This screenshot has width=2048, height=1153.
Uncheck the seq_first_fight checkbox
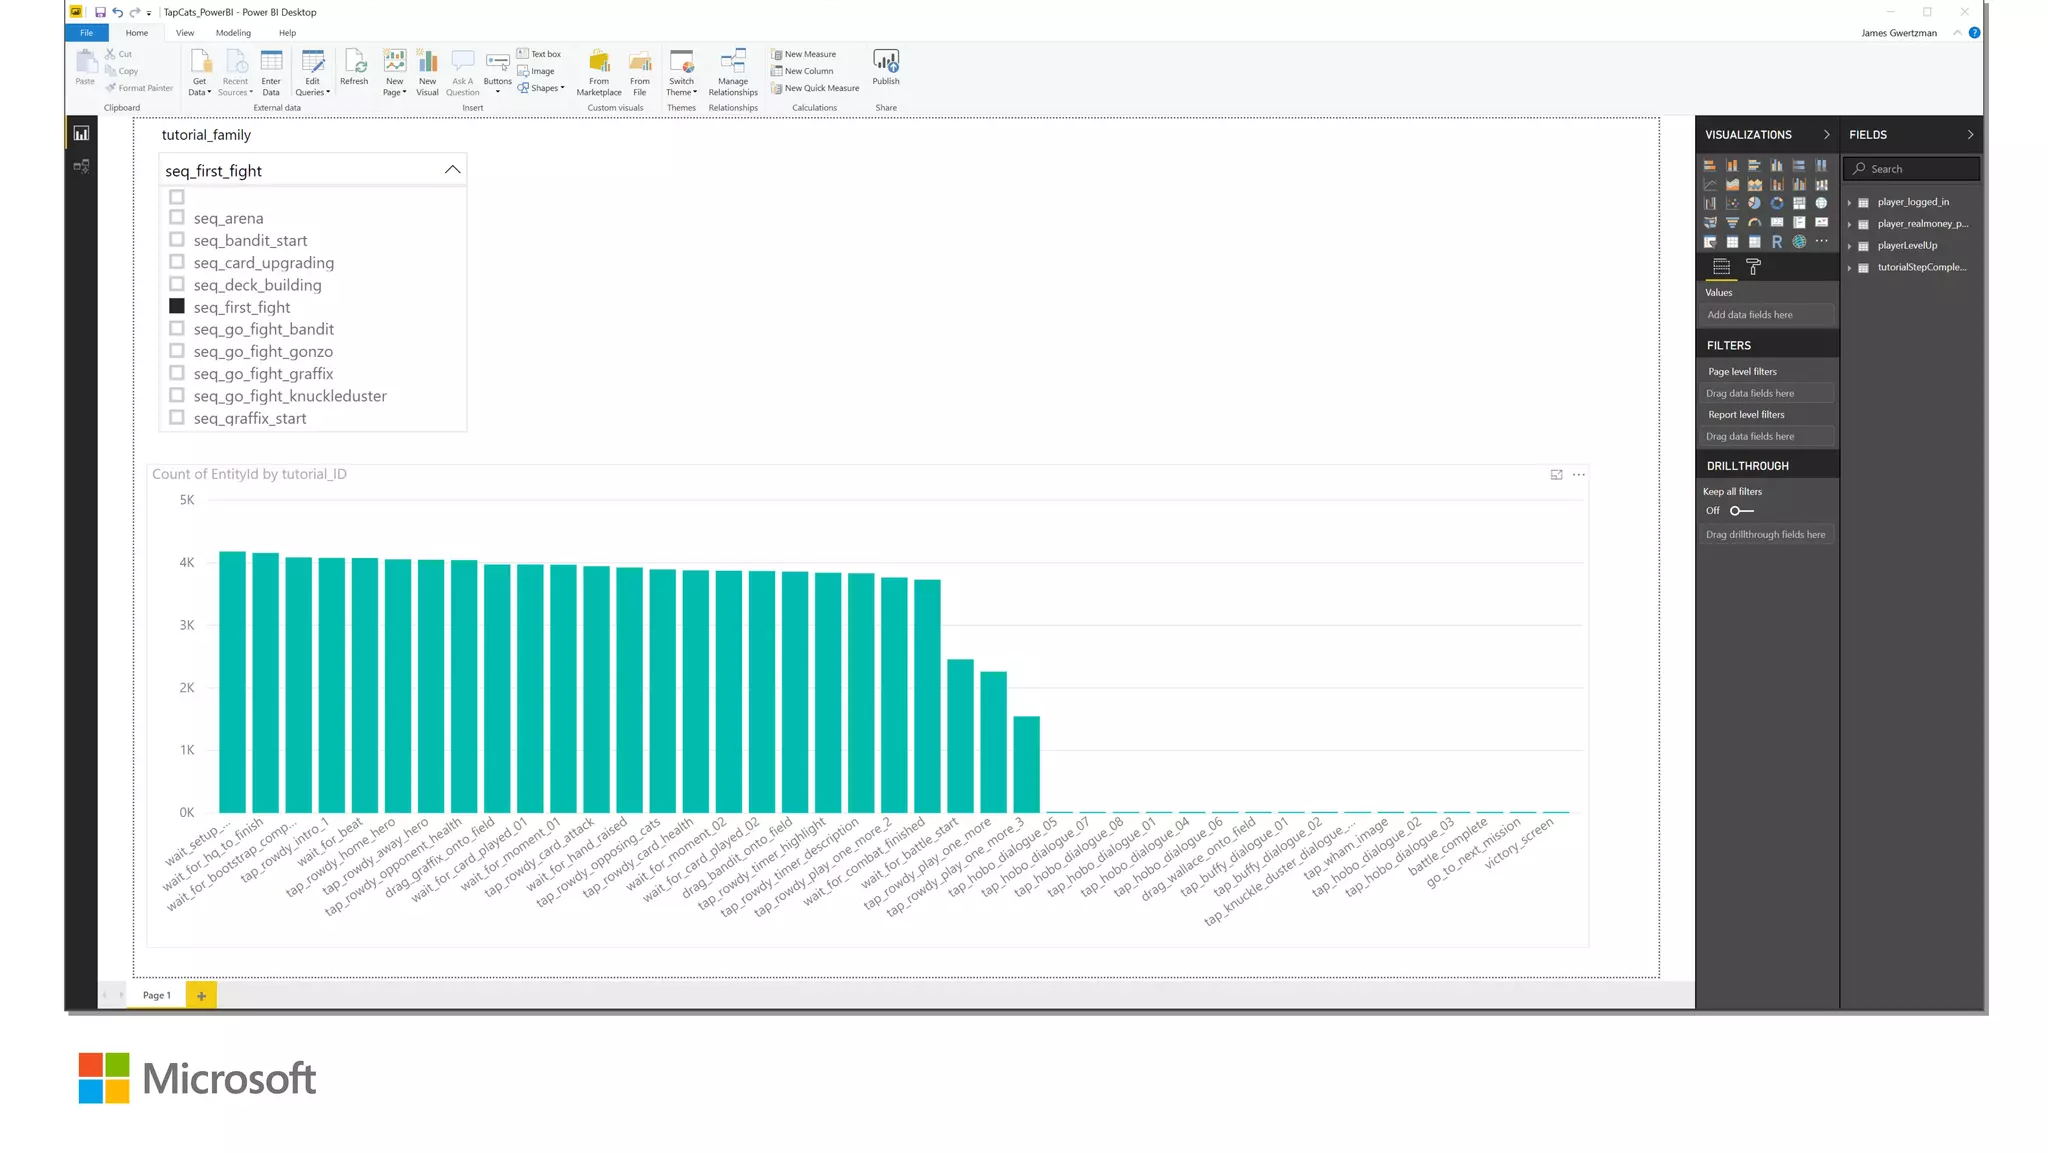[177, 307]
